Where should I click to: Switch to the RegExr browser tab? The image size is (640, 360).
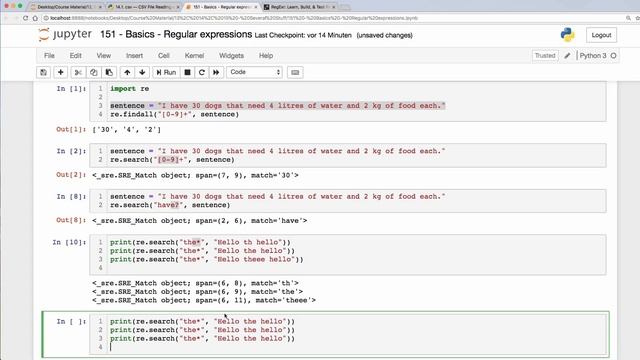pos(299,7)
